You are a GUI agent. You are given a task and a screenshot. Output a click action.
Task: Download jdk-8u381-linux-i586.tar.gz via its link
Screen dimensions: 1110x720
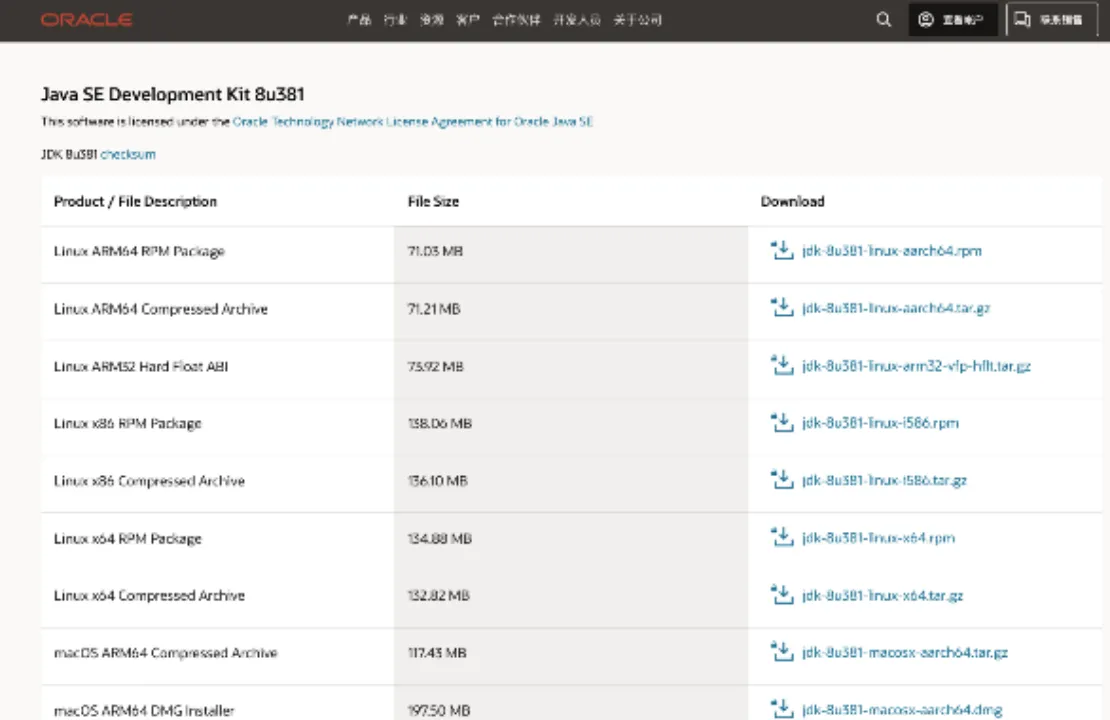pos(884,481)
